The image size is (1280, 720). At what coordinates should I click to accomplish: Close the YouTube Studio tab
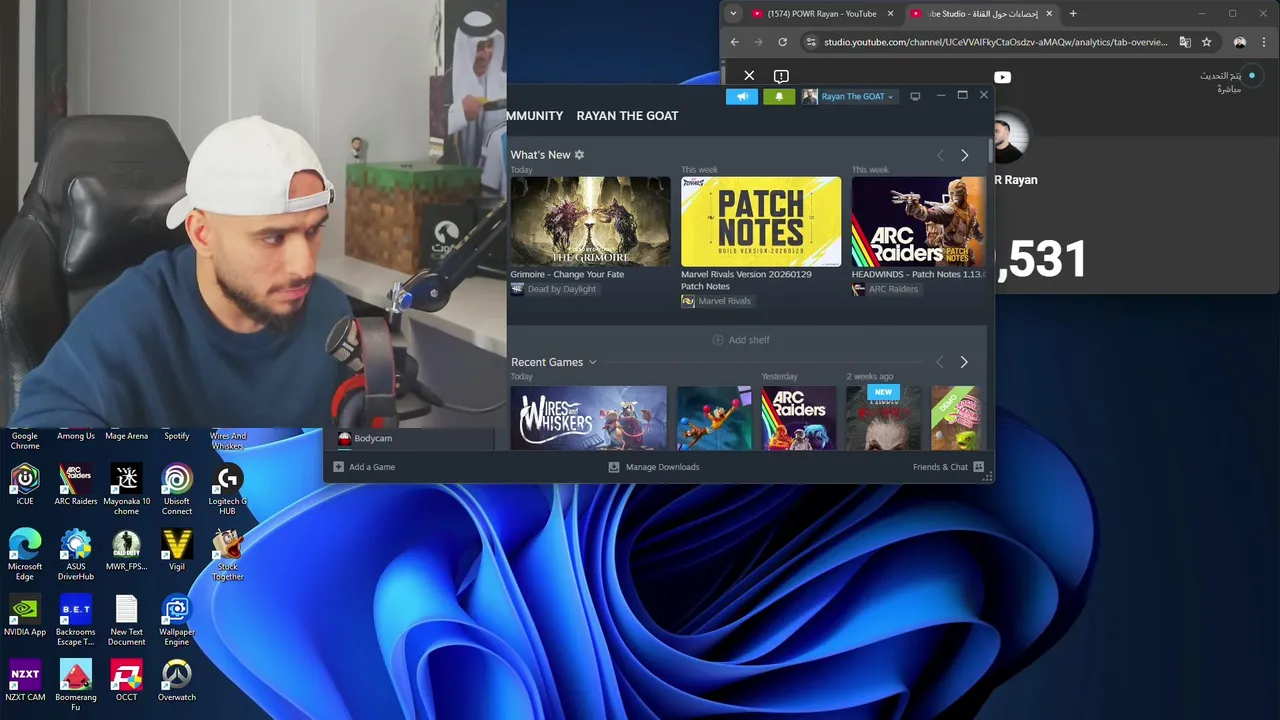pos(1049,14)
